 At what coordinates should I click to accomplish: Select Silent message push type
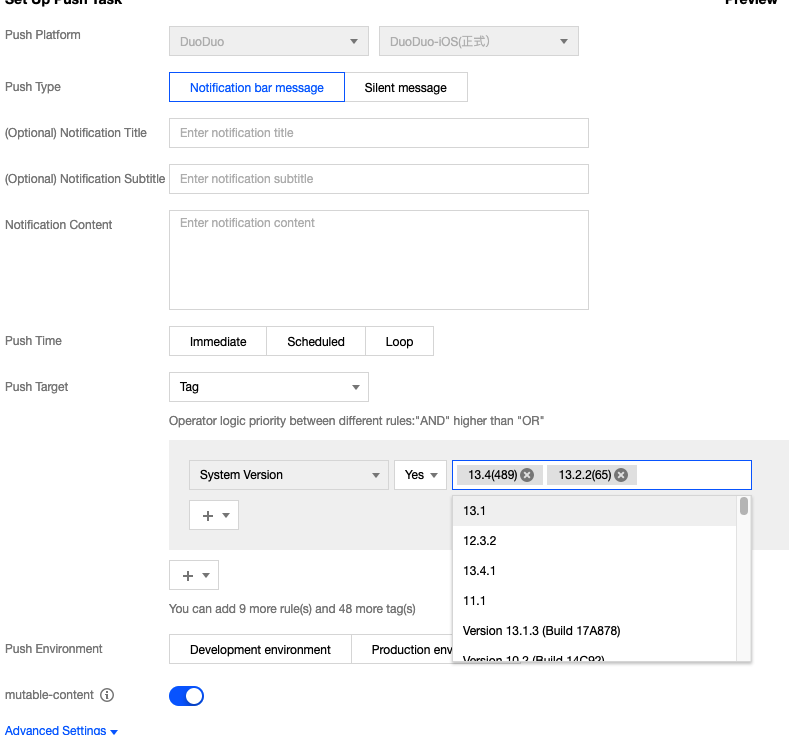[x=405, y=87]
